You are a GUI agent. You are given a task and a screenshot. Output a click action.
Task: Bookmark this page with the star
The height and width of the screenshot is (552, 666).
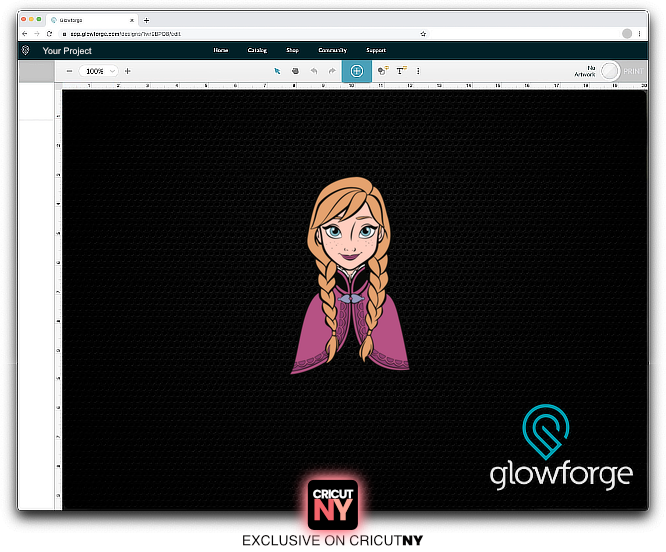[423, 34]
